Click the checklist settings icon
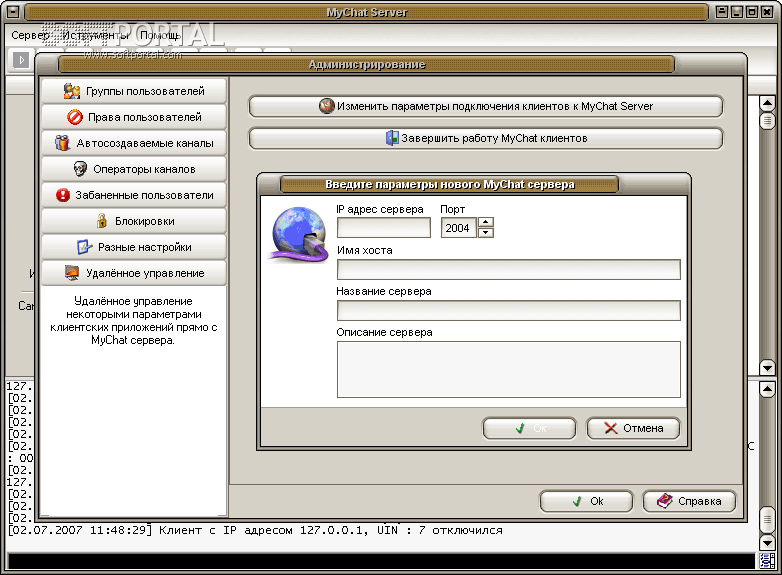This screenshot has height=575, width=782. pos(84,246)
